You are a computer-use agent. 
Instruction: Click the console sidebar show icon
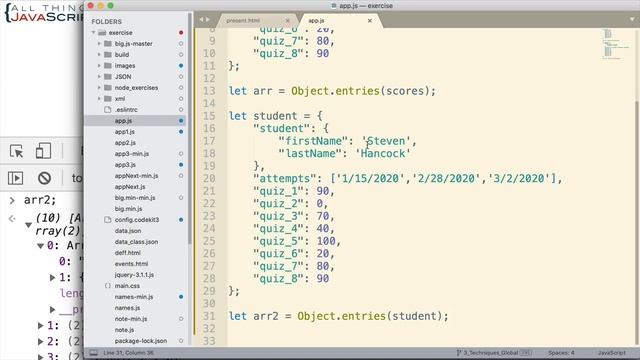(x=16, y=178)
